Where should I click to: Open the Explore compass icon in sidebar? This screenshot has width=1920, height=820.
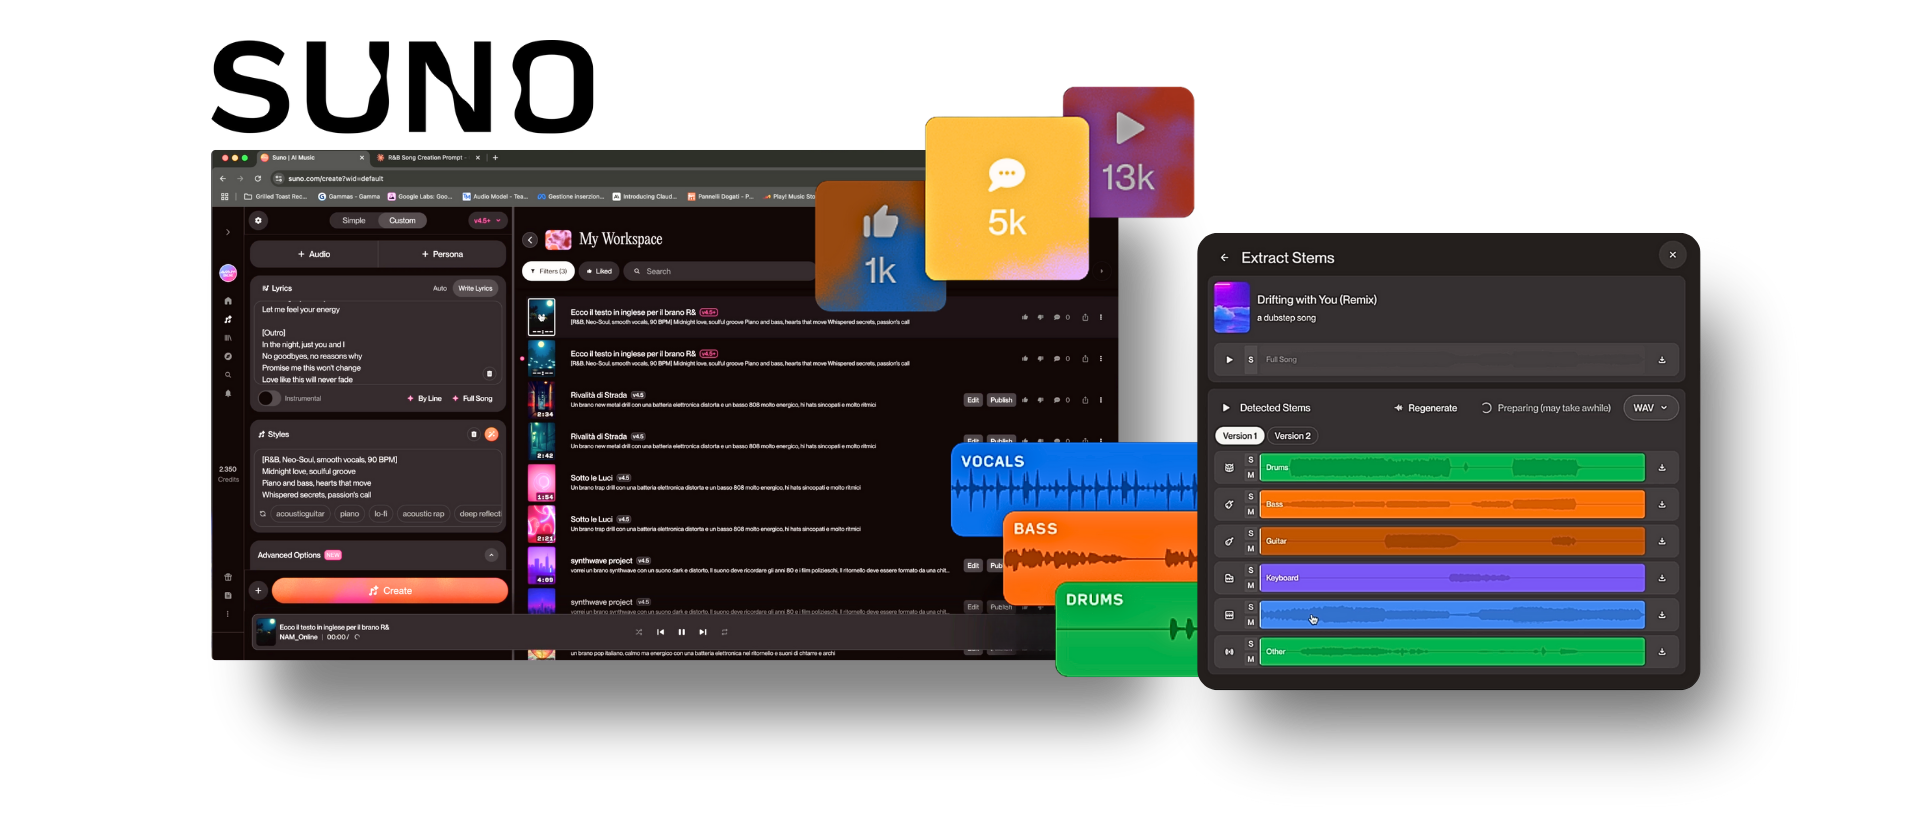[x=228, y=356]
